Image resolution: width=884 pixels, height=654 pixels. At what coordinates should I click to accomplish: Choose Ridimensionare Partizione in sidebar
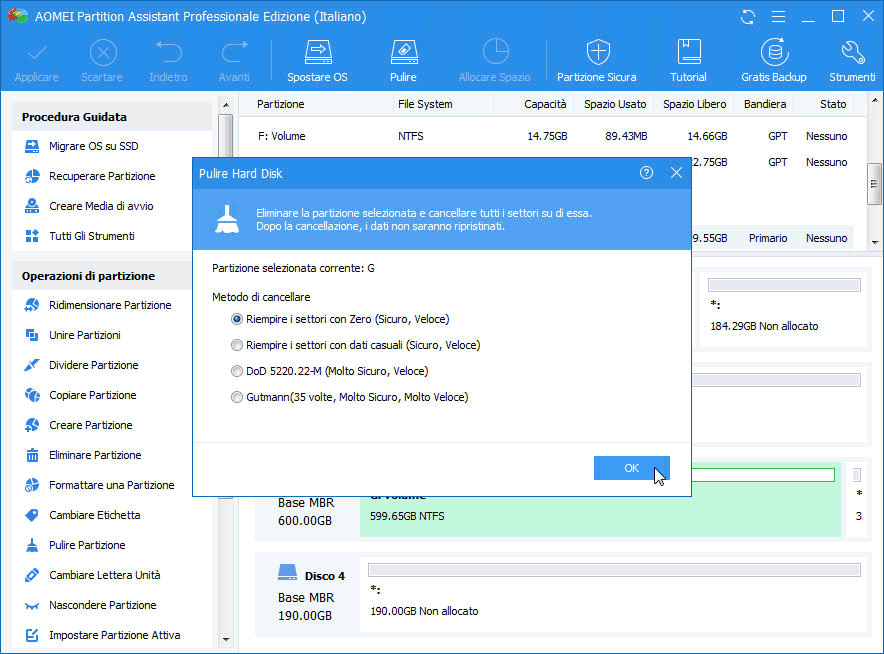[x=110, y=305]
